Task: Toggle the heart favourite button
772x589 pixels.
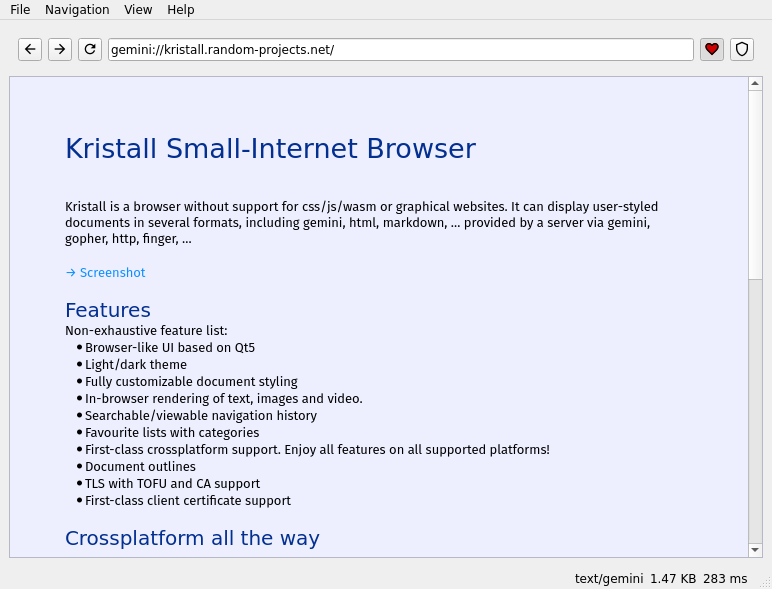Action: (x=712, y=49)
